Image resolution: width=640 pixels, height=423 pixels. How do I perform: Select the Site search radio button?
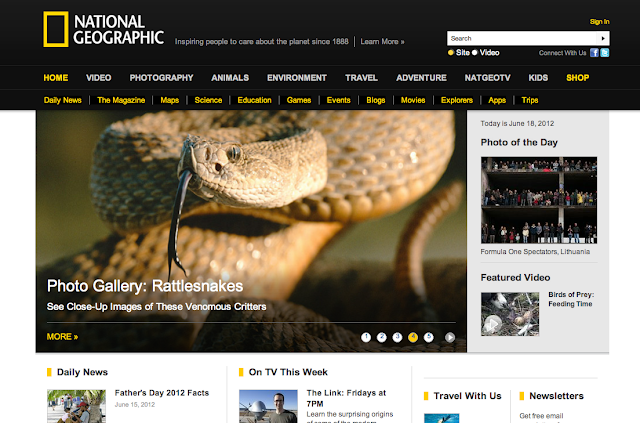451,53
